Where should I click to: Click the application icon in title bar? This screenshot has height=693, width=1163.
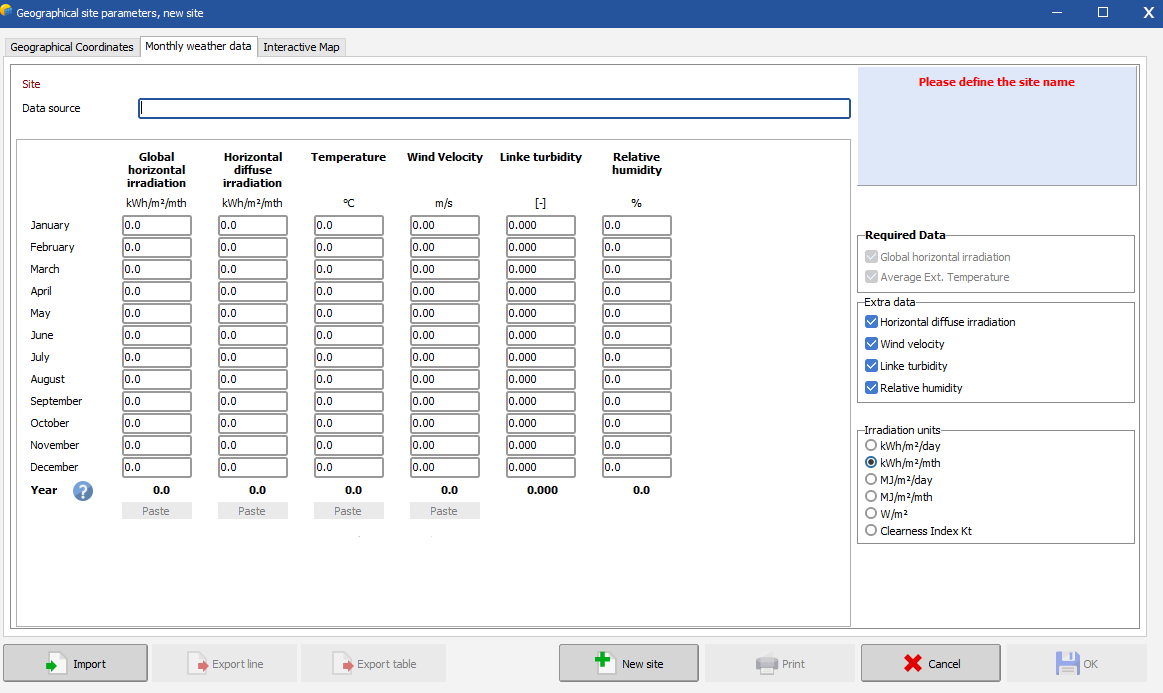pos(8,11)
